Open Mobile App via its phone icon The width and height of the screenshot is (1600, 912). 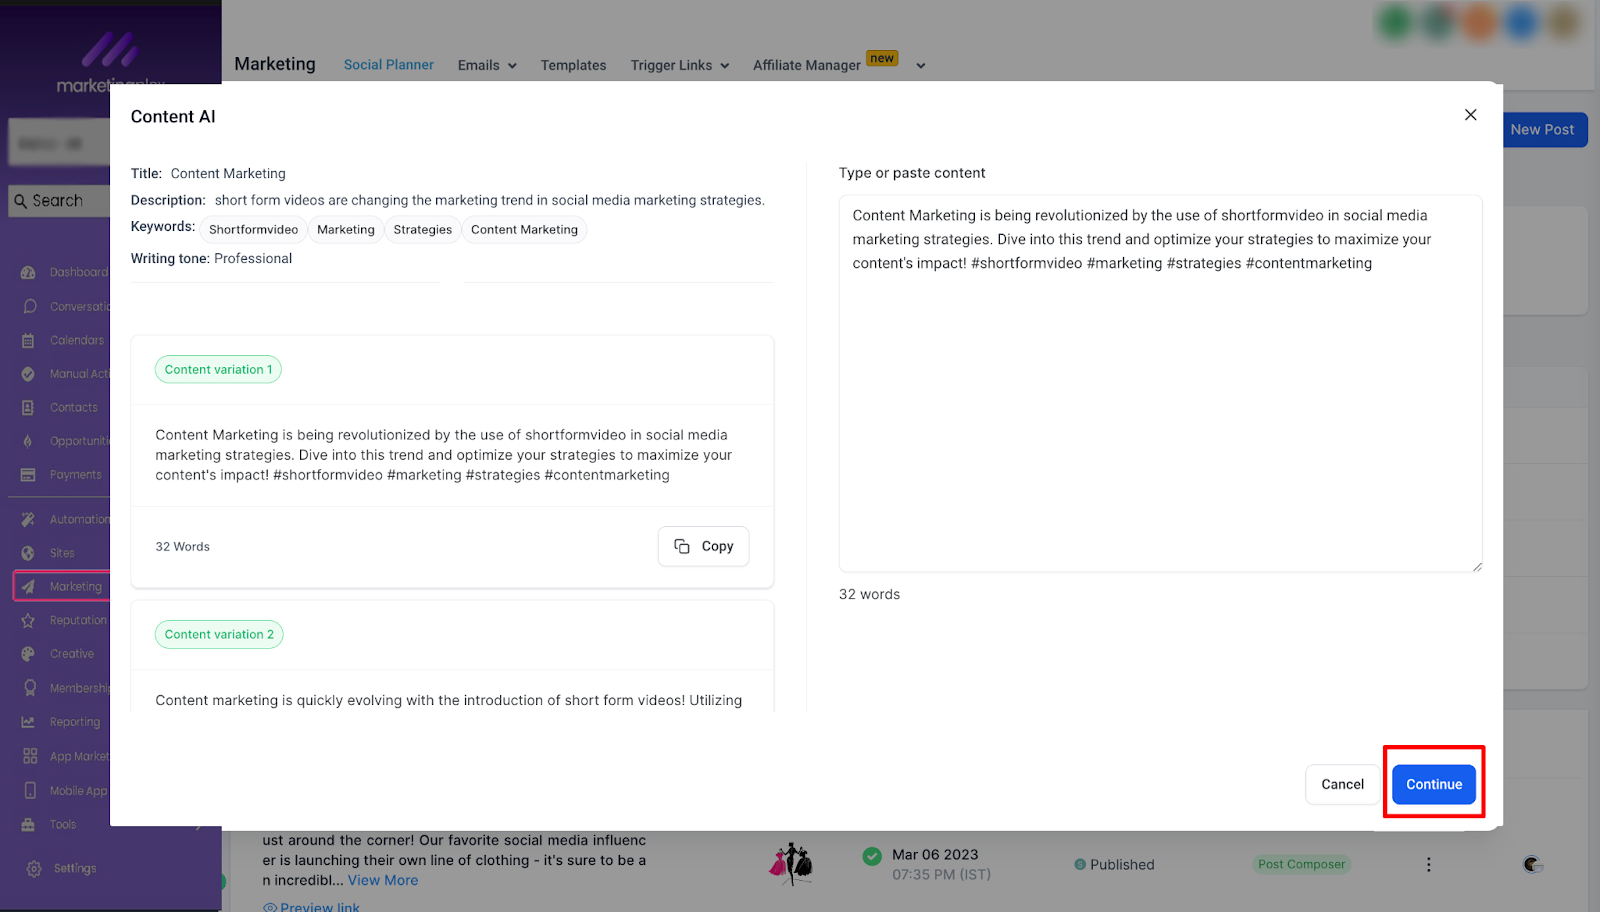pos(29,790)
